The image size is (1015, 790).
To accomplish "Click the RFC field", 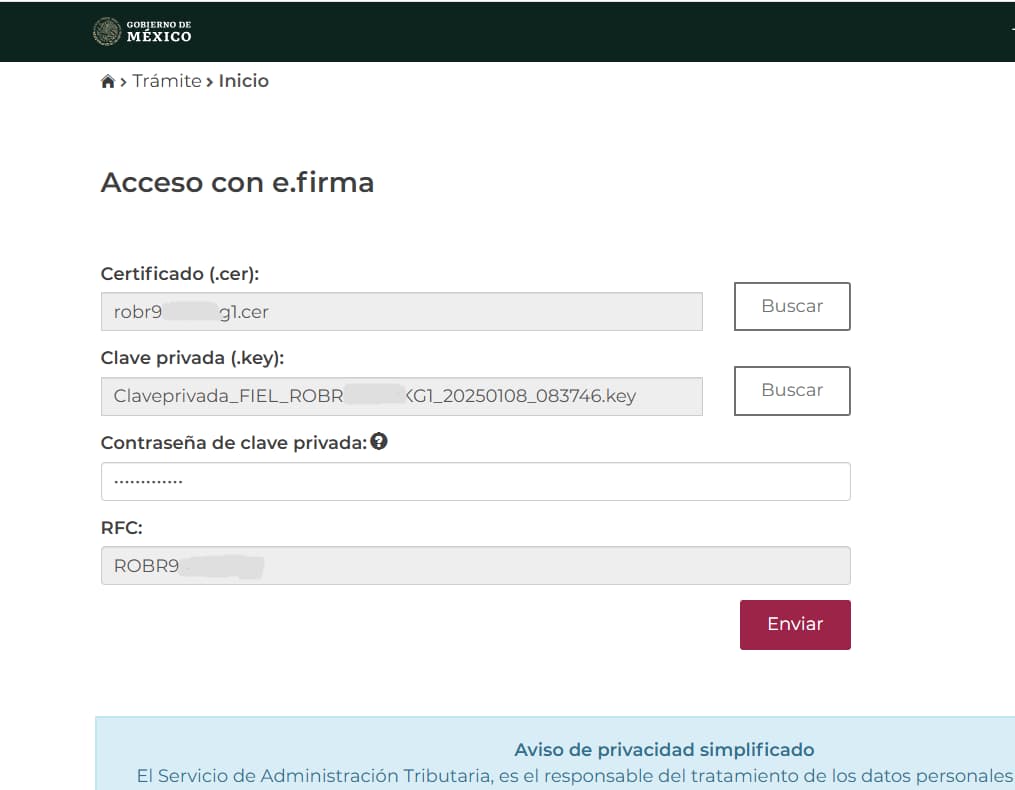I will (x=475, y=566).
